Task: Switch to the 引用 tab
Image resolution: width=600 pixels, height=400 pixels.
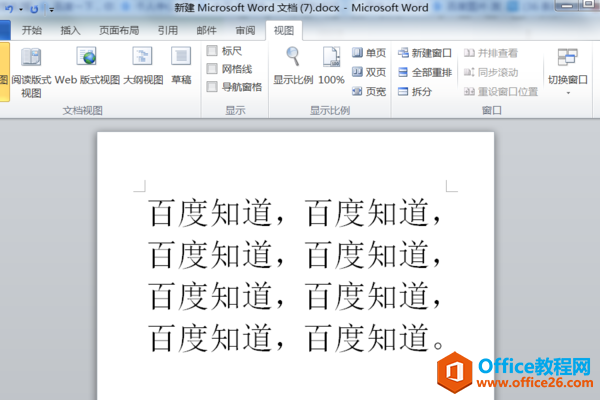Action: click(168, 30)
